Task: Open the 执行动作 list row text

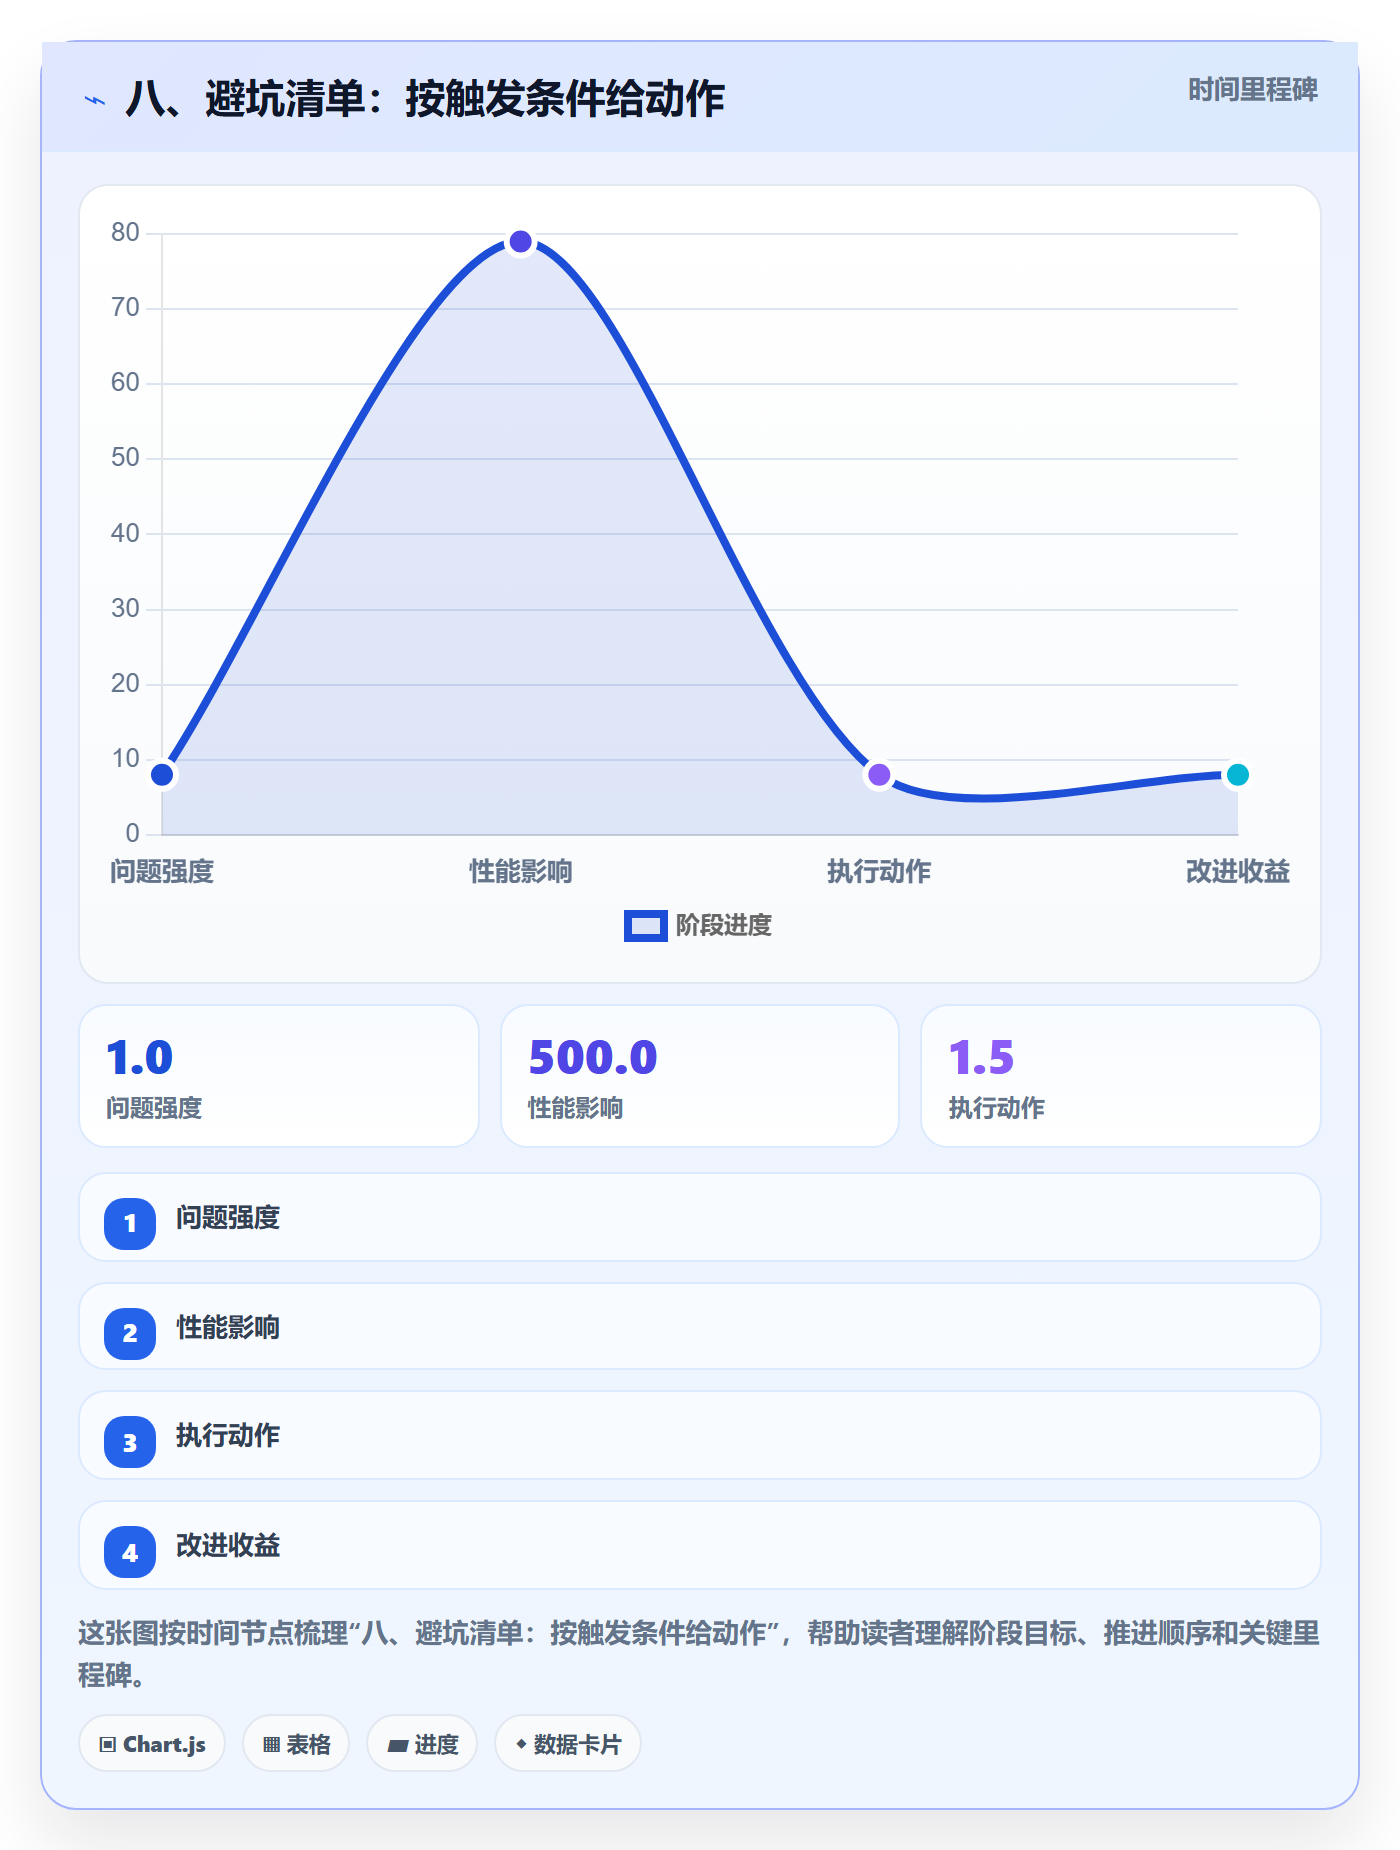Action: (228, 1436)
